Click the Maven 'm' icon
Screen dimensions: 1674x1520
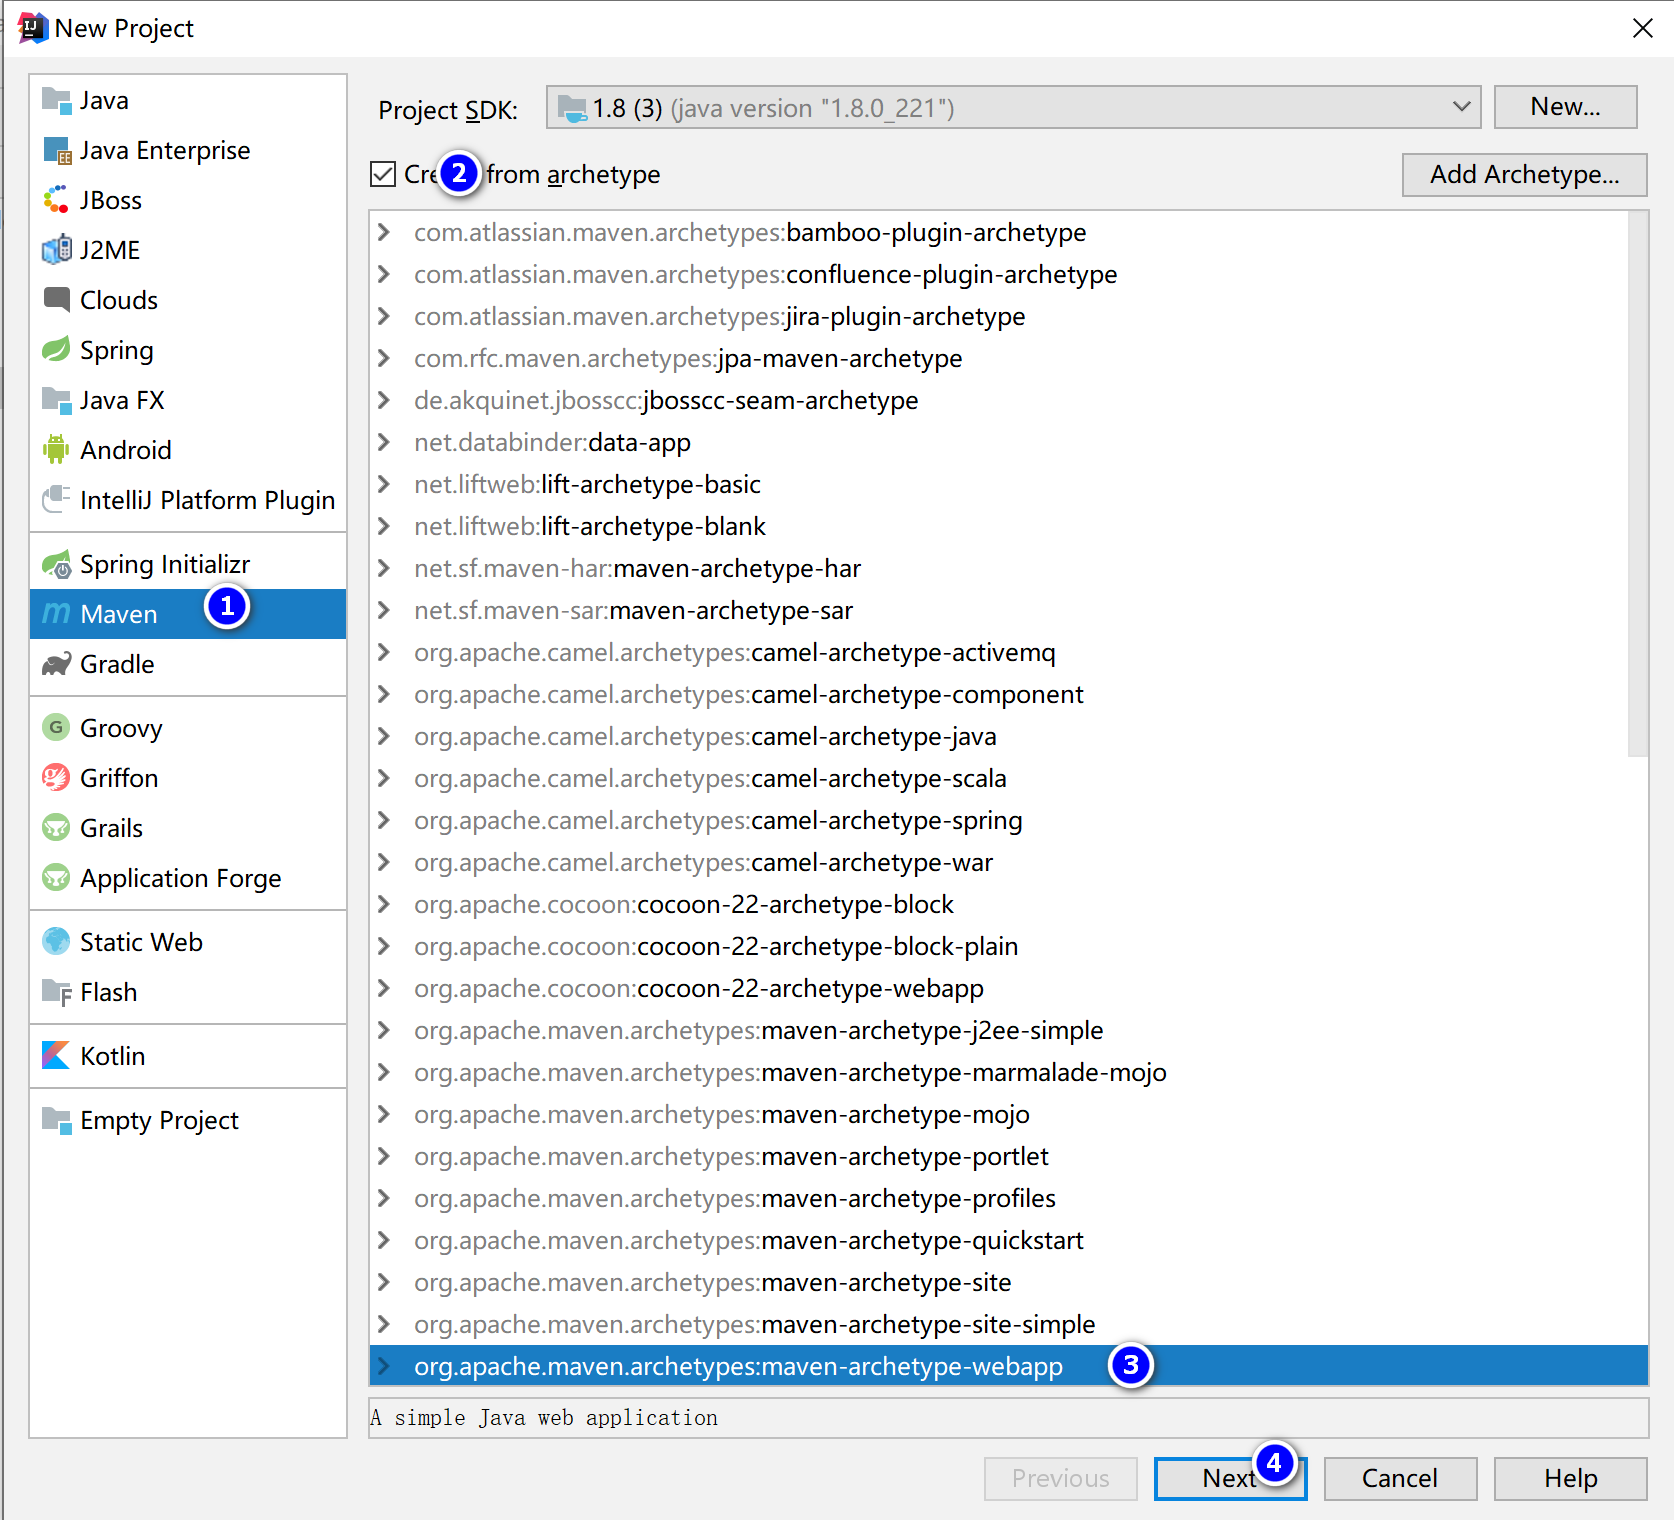point(57,613)
